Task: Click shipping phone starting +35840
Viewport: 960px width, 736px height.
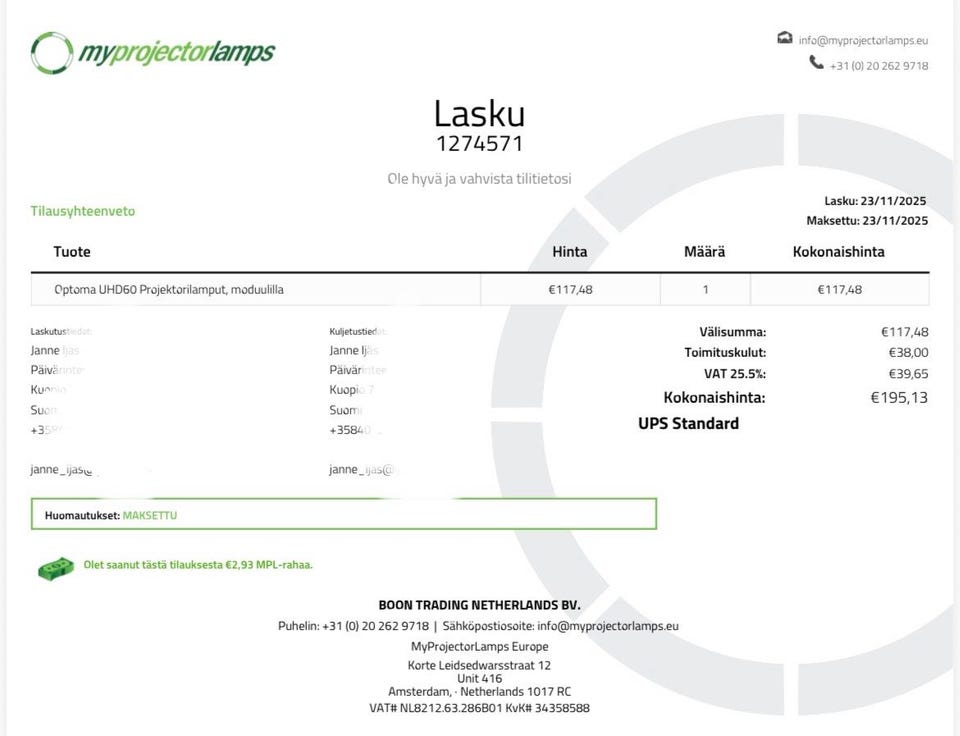Action: click(350, 430)
